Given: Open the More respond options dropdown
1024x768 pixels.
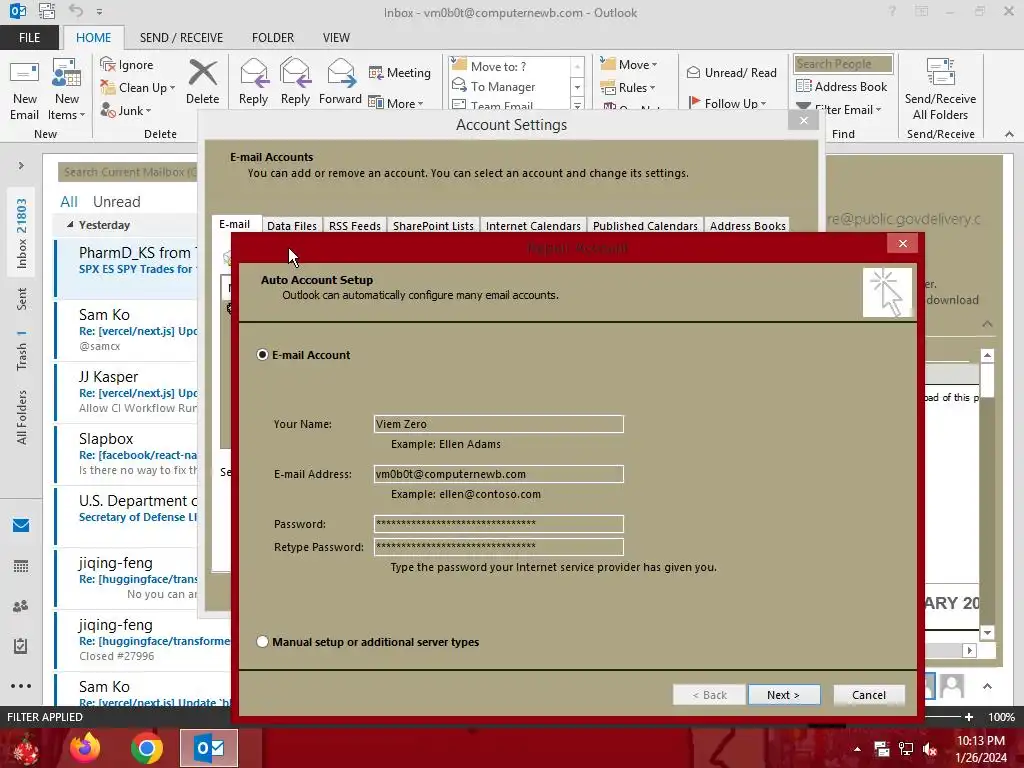Looking at the screenshot, I should 396,103.
